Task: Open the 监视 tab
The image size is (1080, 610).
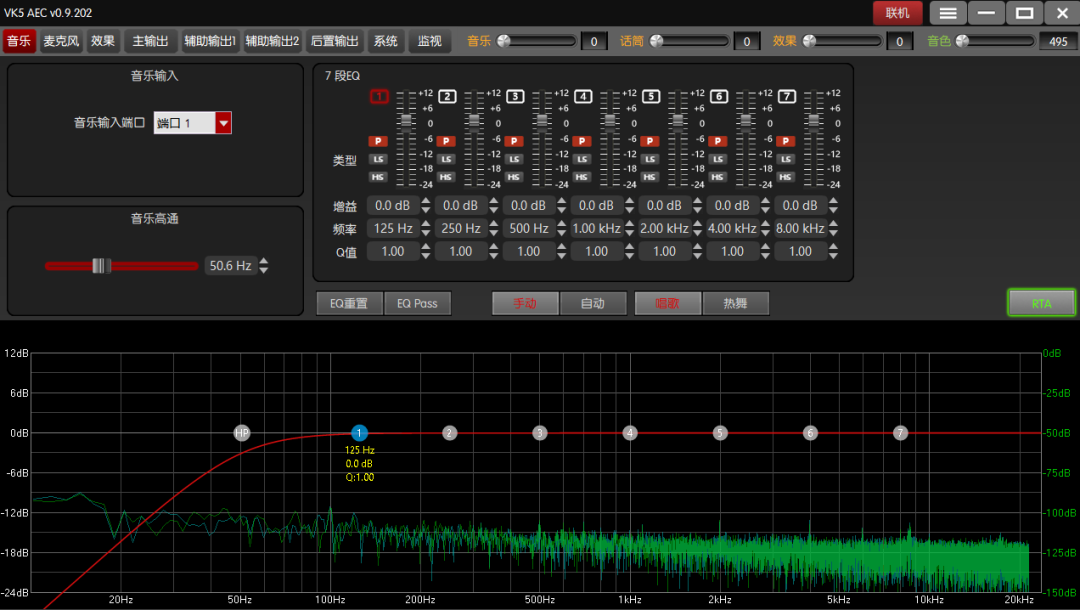Action: [x=430, y=41]
